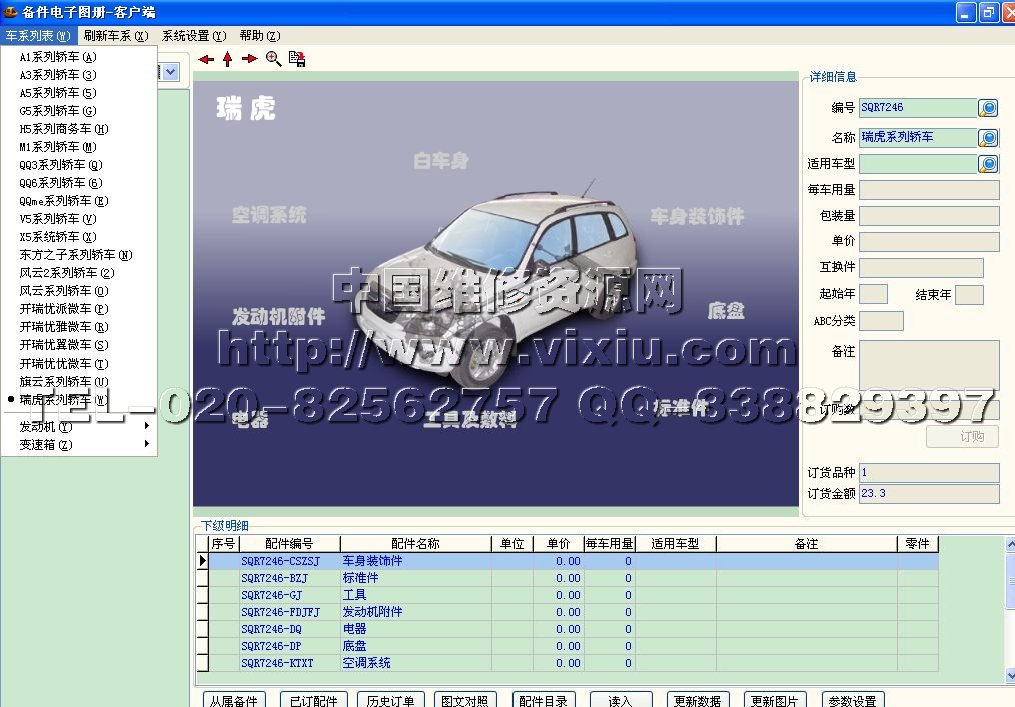Select 东方之子系列轿车 in the car list

click(76, 255)
